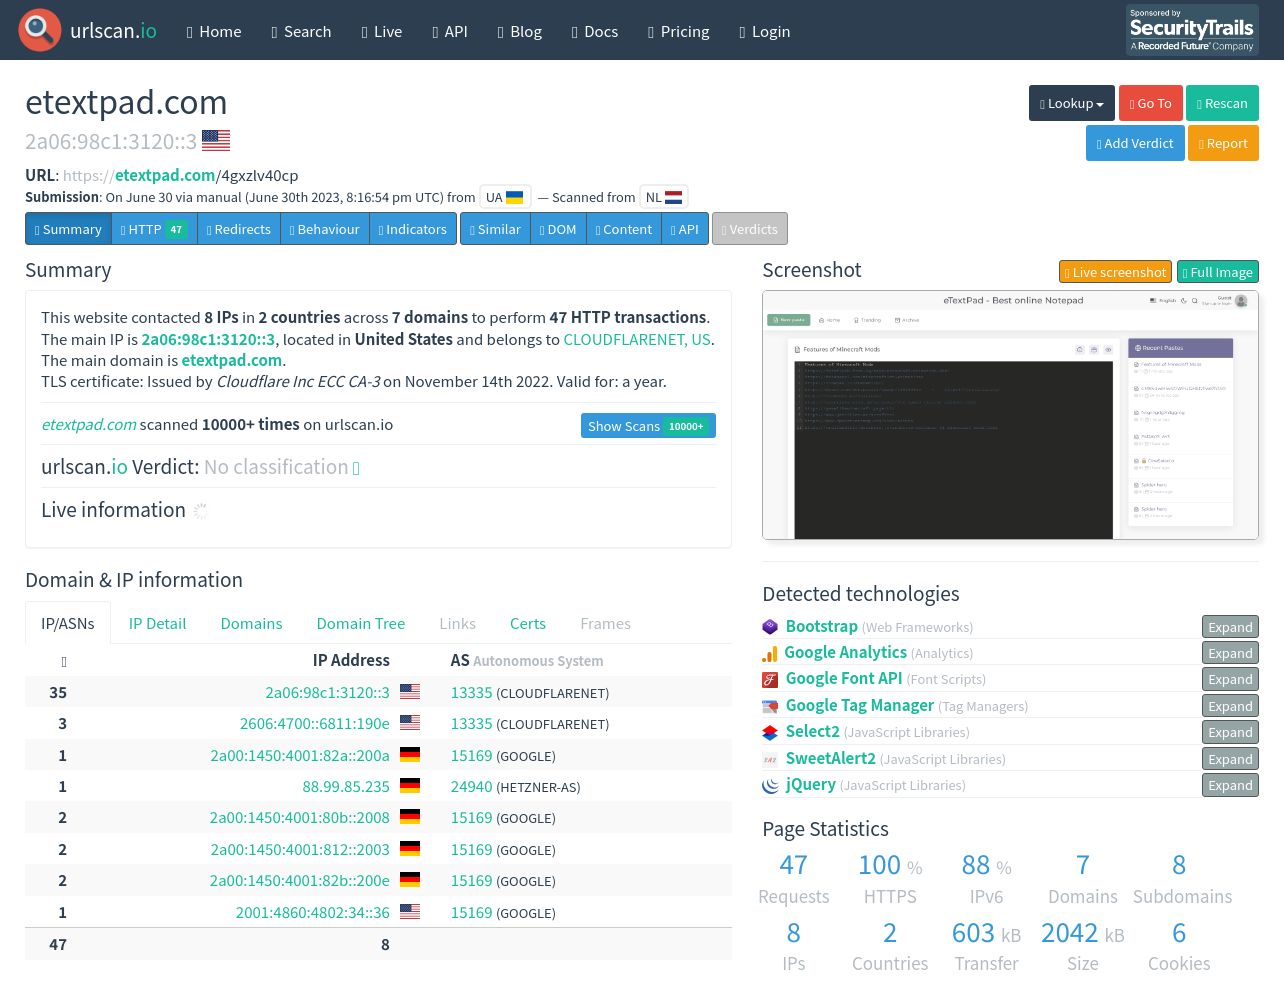
Task: Click the US flag beside 2606:4700::6811:190e
Action: point(410,723)
